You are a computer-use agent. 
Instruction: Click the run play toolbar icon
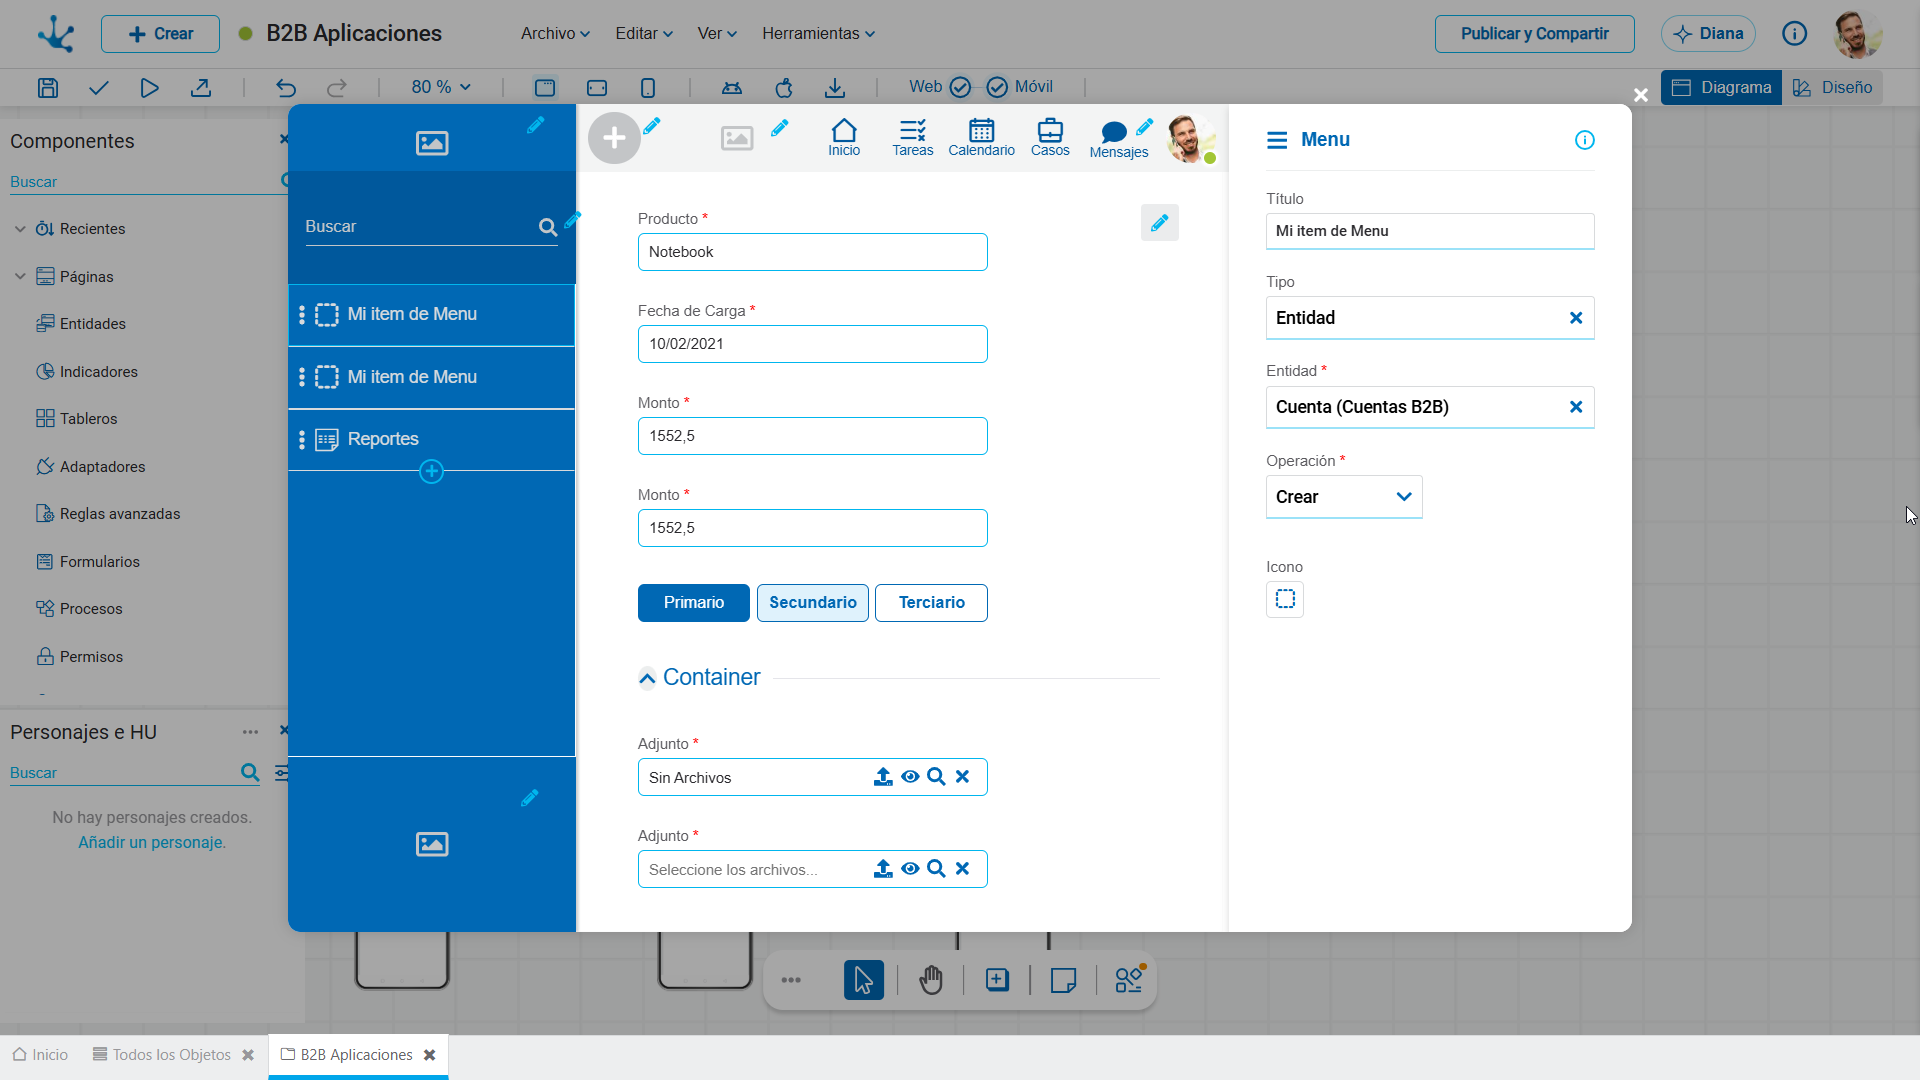pos(149,88)
